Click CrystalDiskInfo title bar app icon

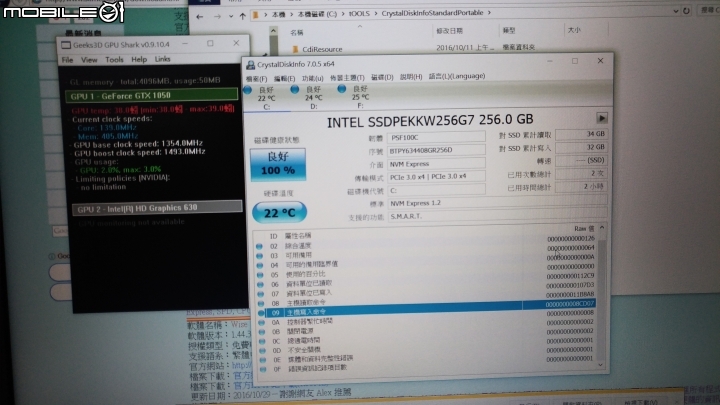[x=250, y=65]
